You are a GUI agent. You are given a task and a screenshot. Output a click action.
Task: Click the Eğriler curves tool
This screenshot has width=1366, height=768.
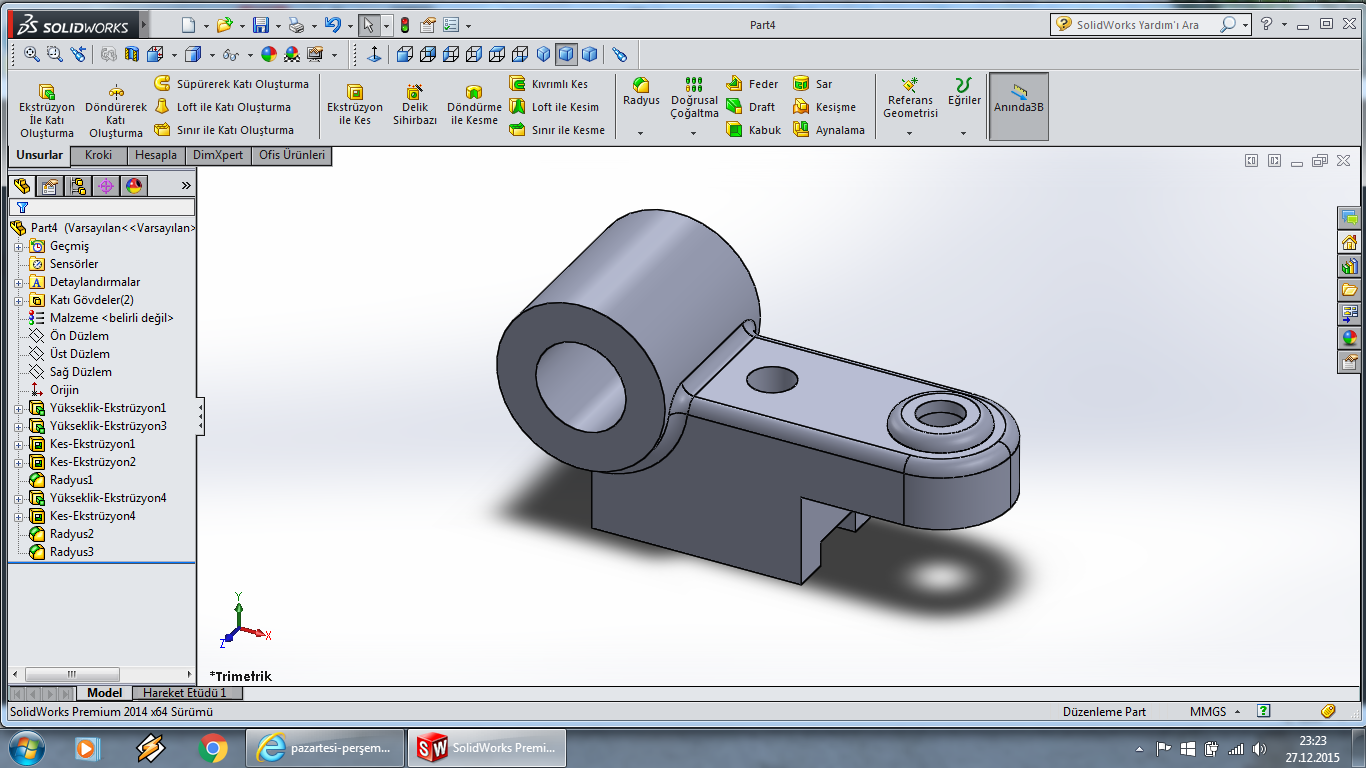964,92
